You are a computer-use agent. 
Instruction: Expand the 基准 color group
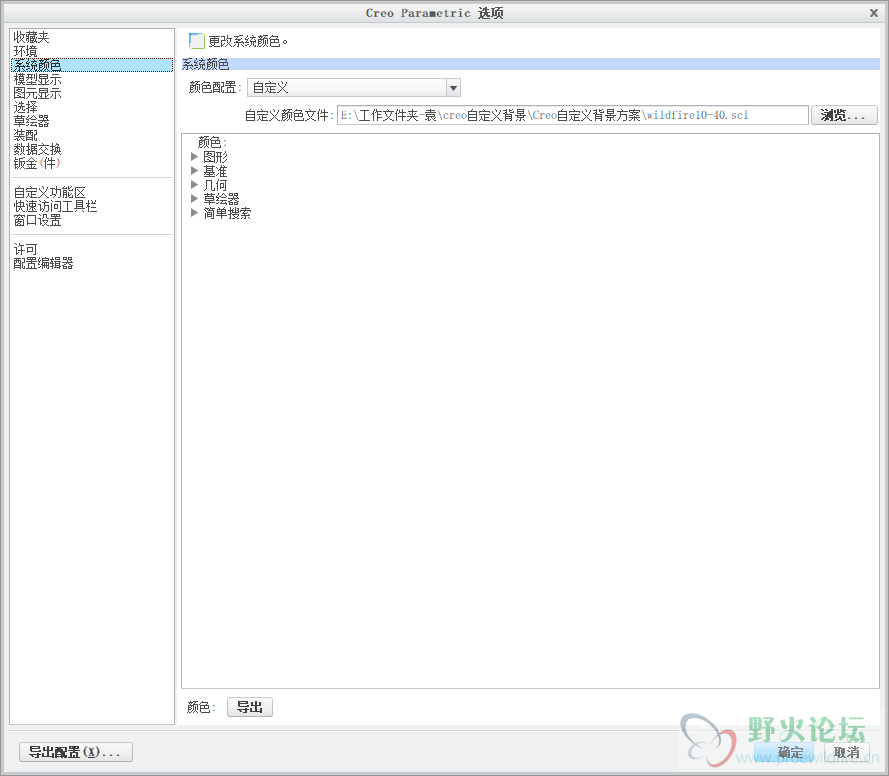(x=194, y=171)
